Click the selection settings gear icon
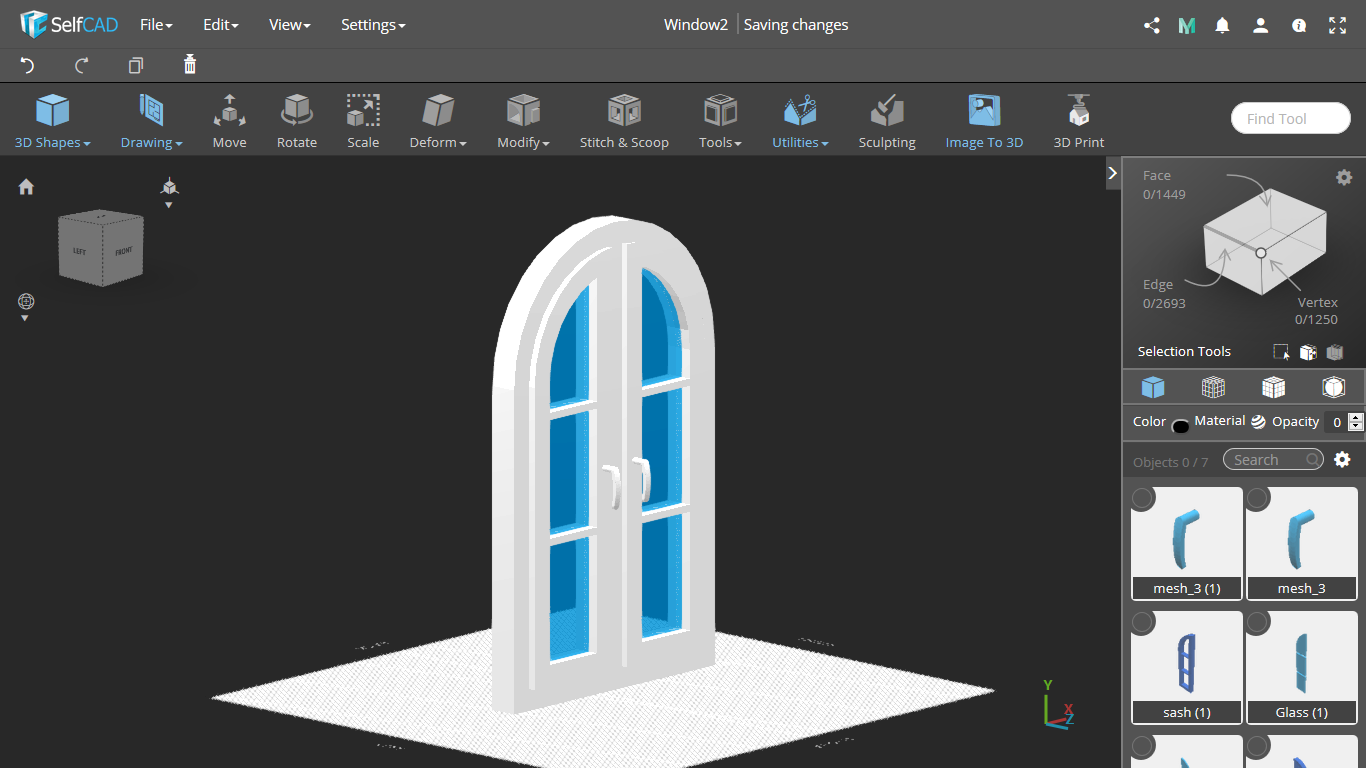Image resolution: width=1366 pixels, height=768 pixels. click(x=1344, y=177)
